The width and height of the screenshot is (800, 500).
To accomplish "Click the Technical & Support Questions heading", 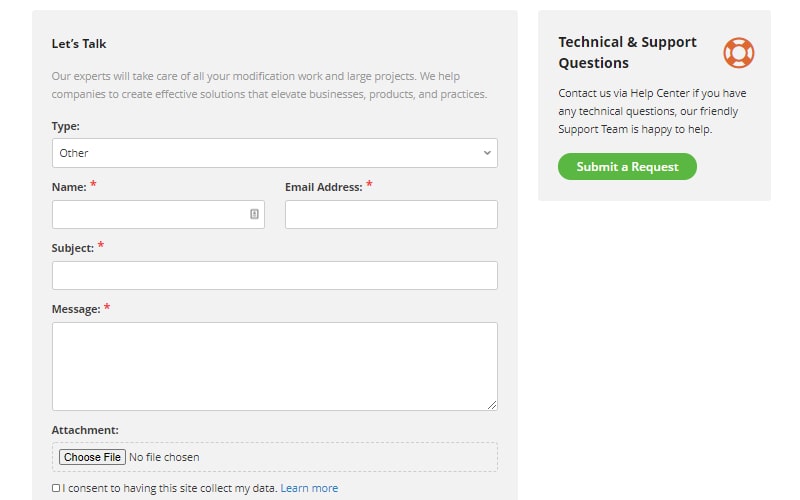I will pyautogui.click(x=627, y=52).
